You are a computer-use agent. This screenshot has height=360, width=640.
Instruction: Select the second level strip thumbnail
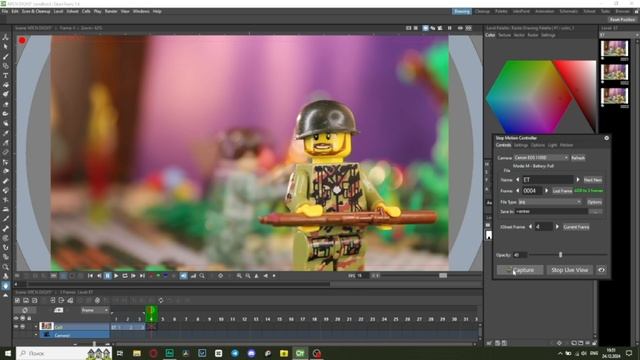coord(614,72)
